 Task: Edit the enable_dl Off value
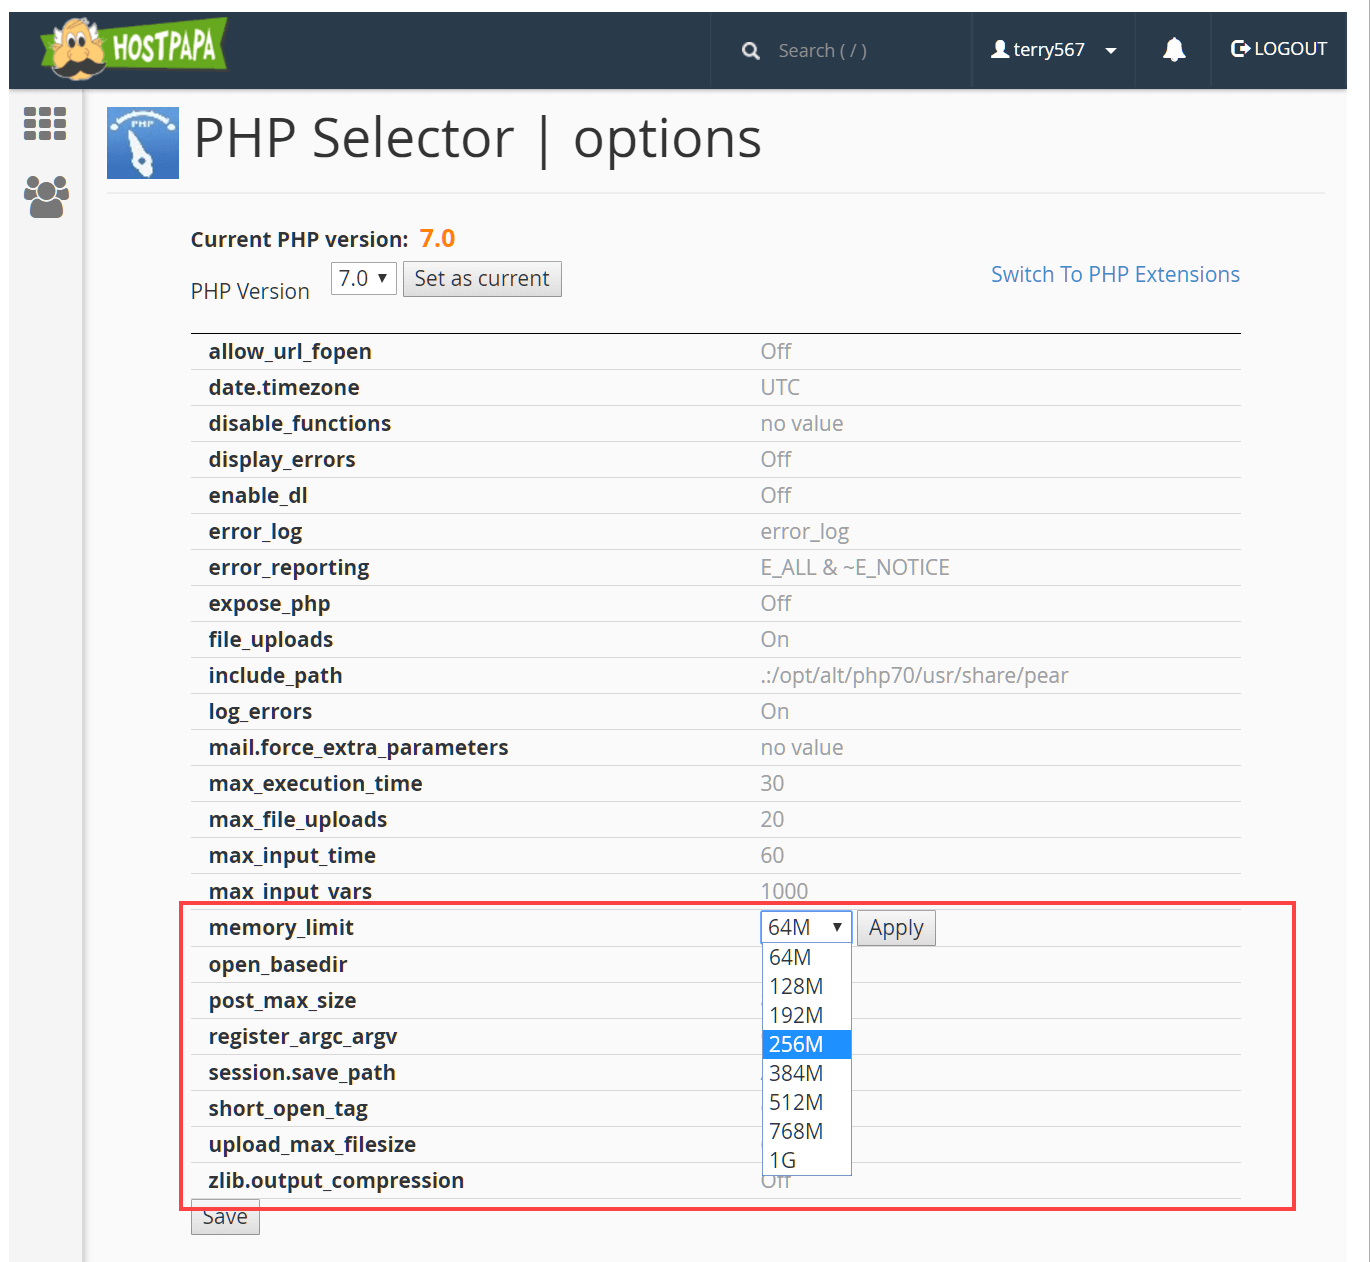pyautogui.click(x=776, y=495)
